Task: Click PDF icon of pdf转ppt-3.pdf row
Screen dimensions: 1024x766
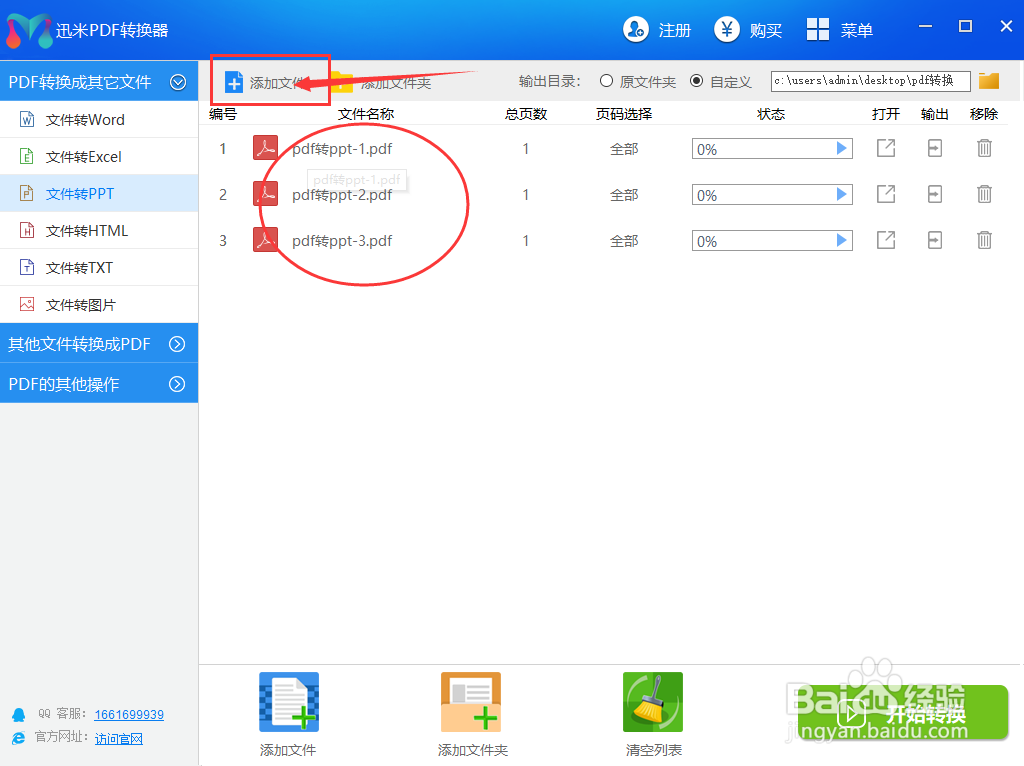Action: (x=265, y=240)
